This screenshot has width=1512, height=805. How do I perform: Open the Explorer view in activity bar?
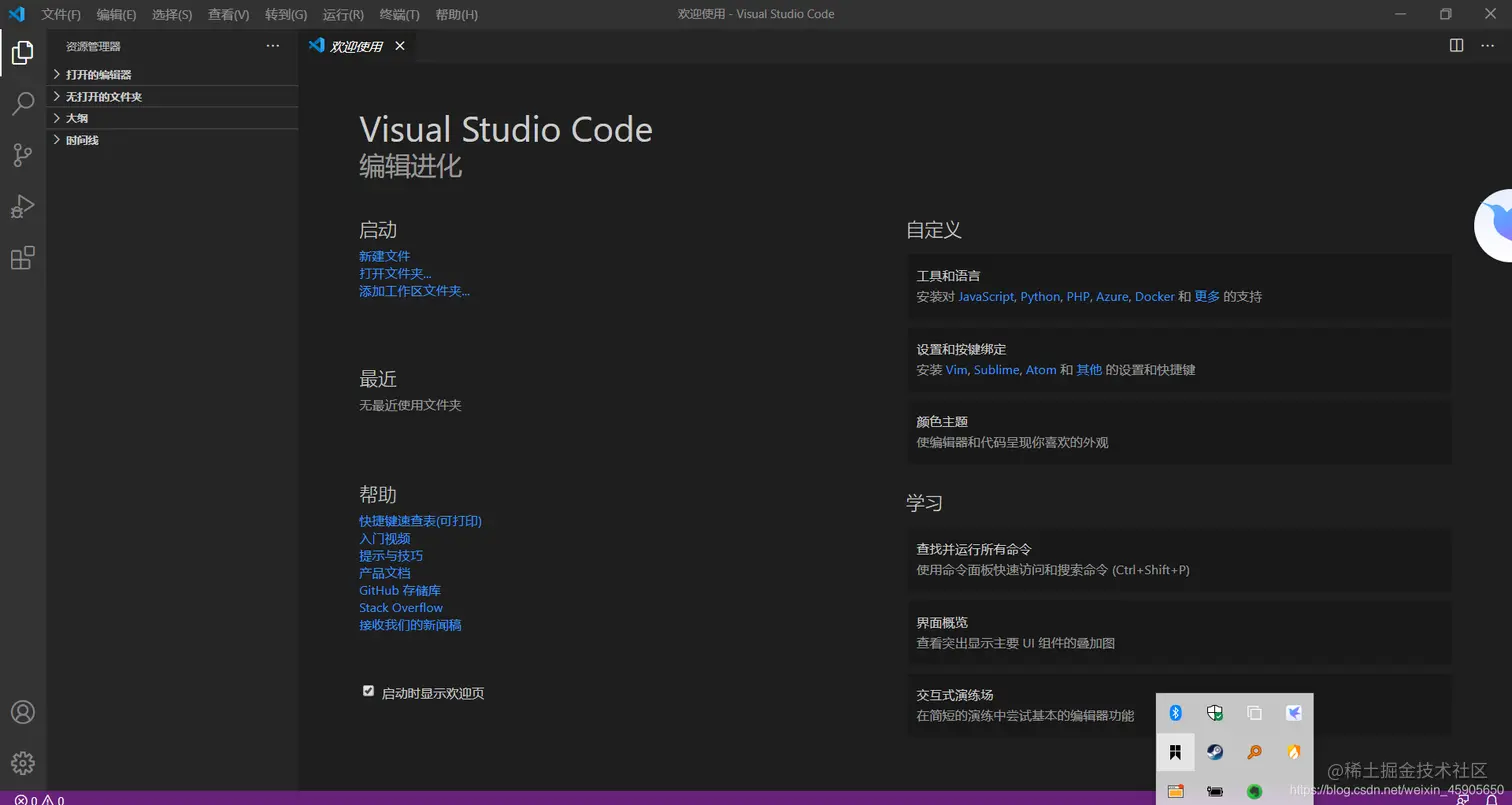22,52
